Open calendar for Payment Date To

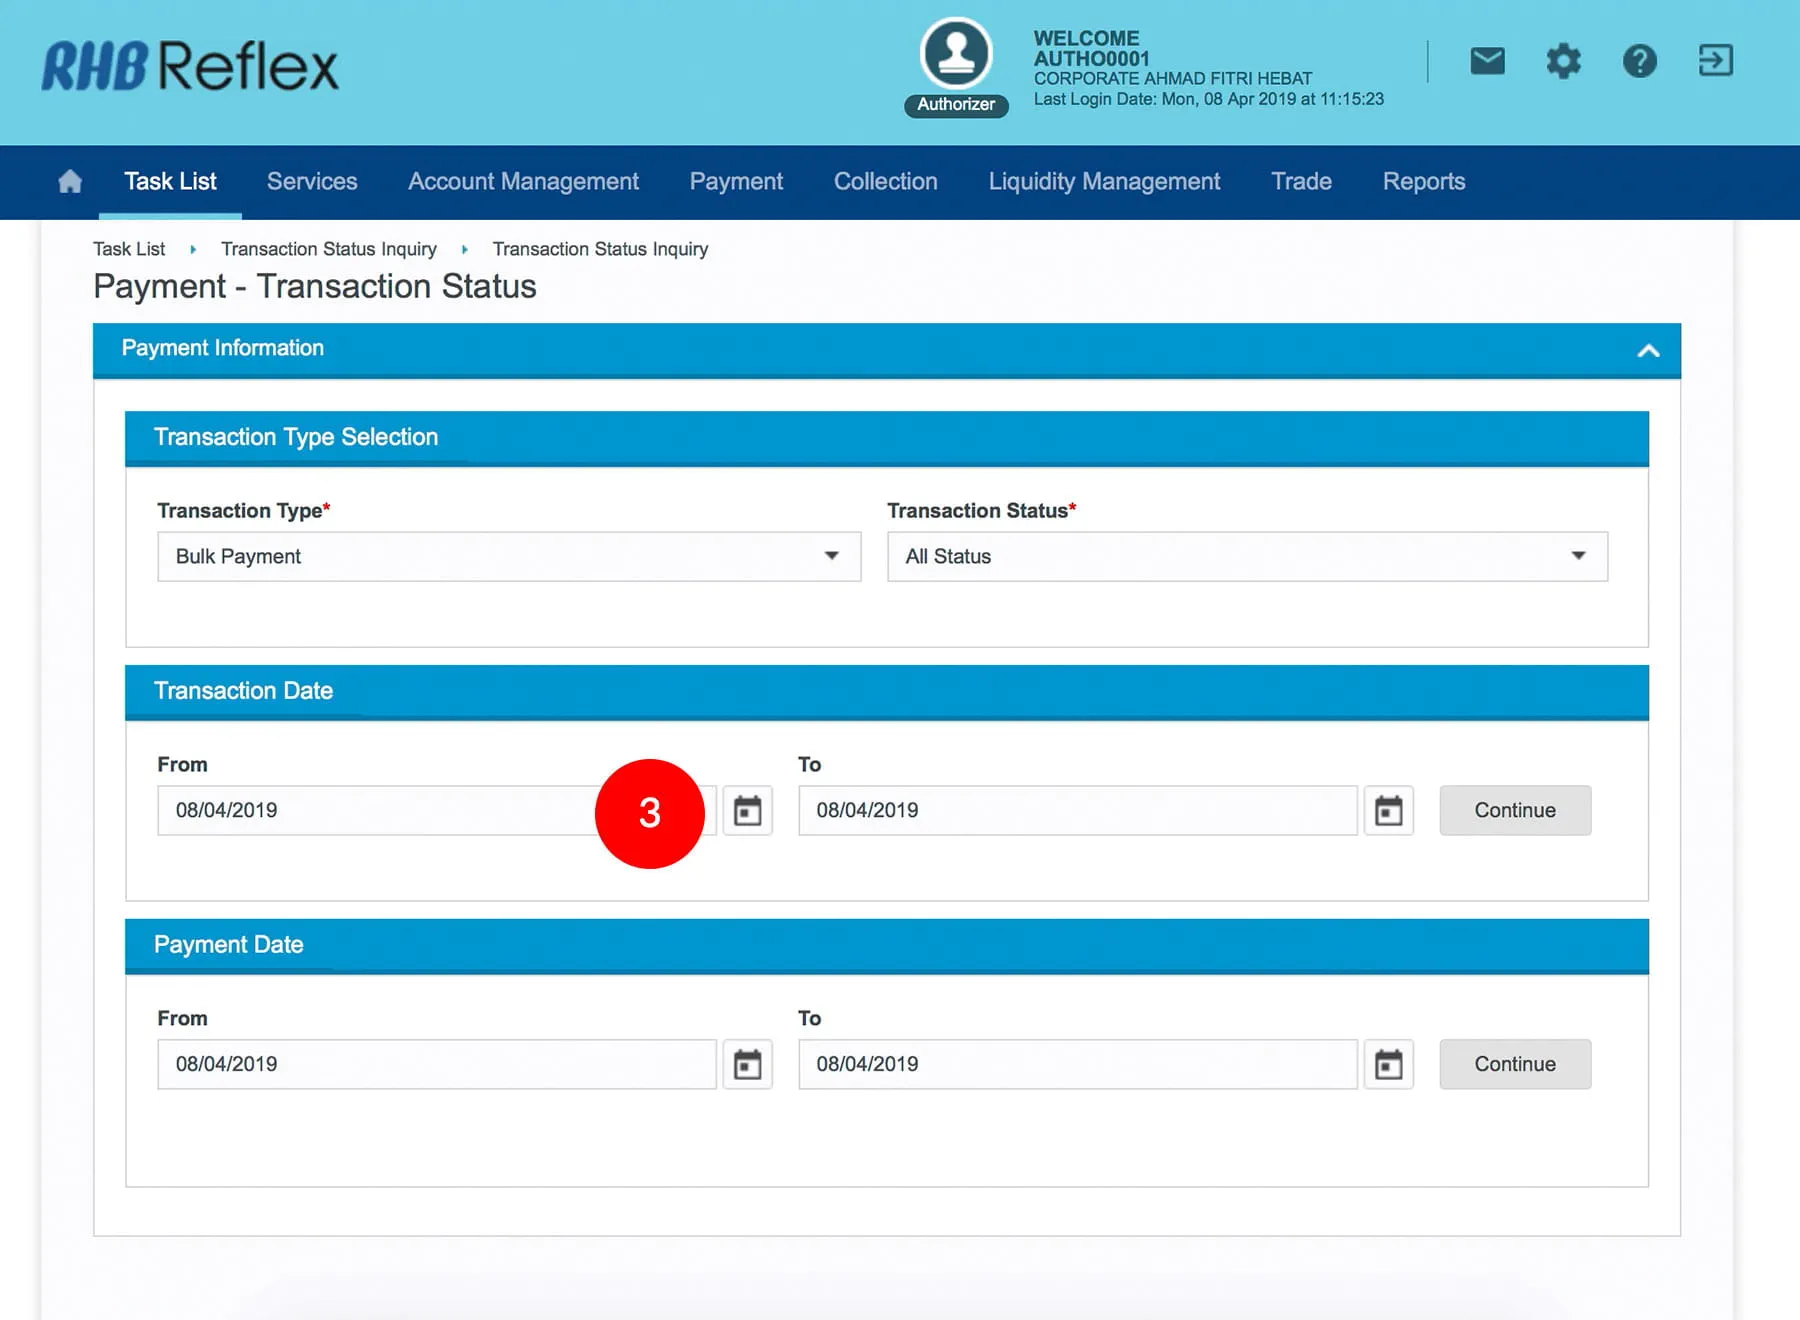click(x=1388, y=1064)
